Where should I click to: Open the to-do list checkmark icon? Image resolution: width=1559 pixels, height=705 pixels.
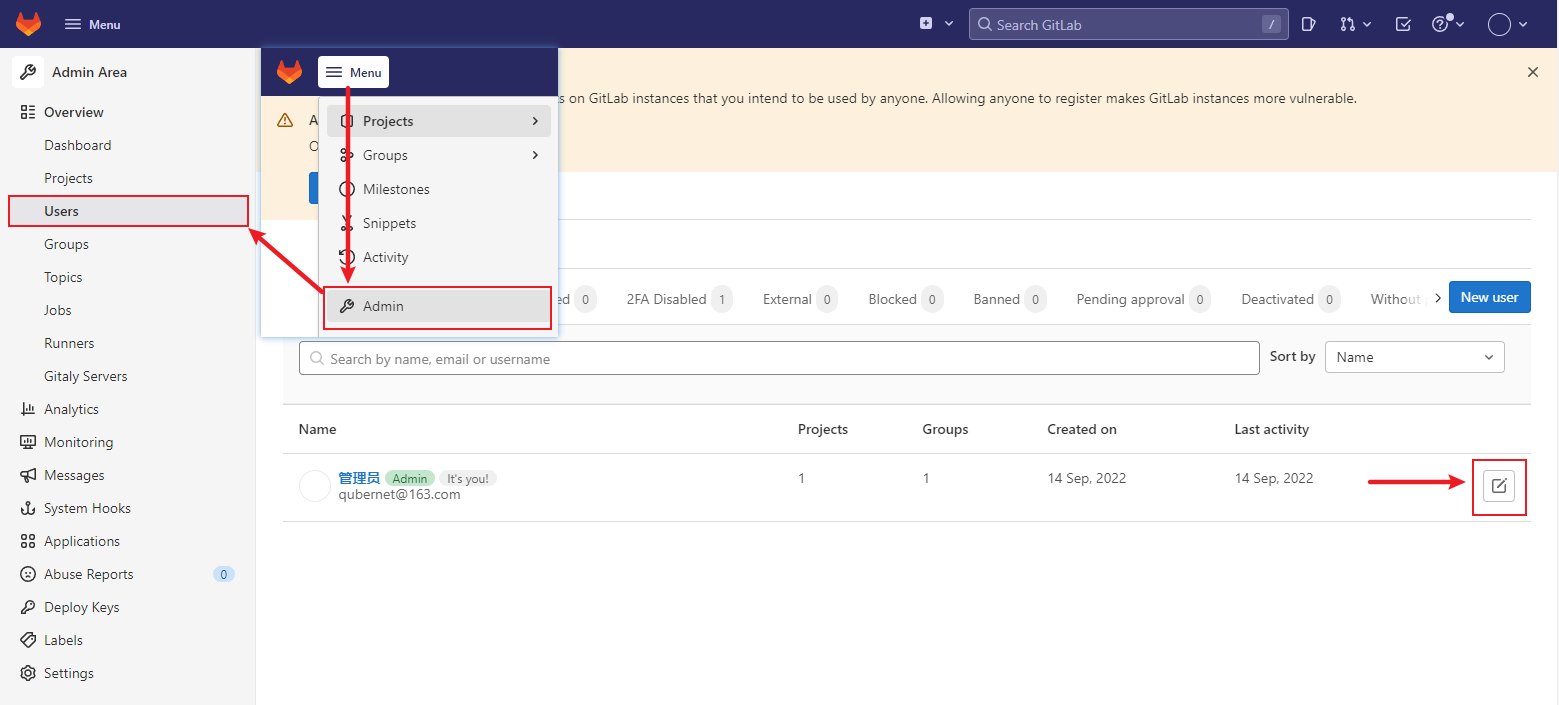[x=1403, y=24]
